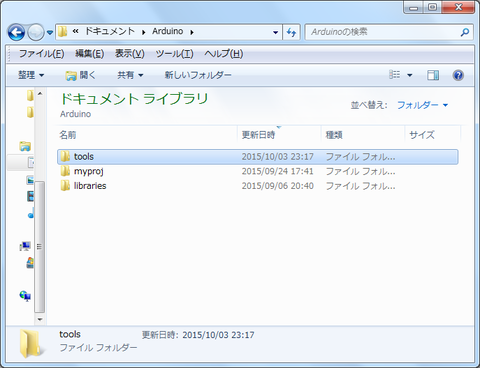Viewport: 480px width, 368px height.
Task: Select the Music icon in navigation pane
Action: (x=31, y=214)
